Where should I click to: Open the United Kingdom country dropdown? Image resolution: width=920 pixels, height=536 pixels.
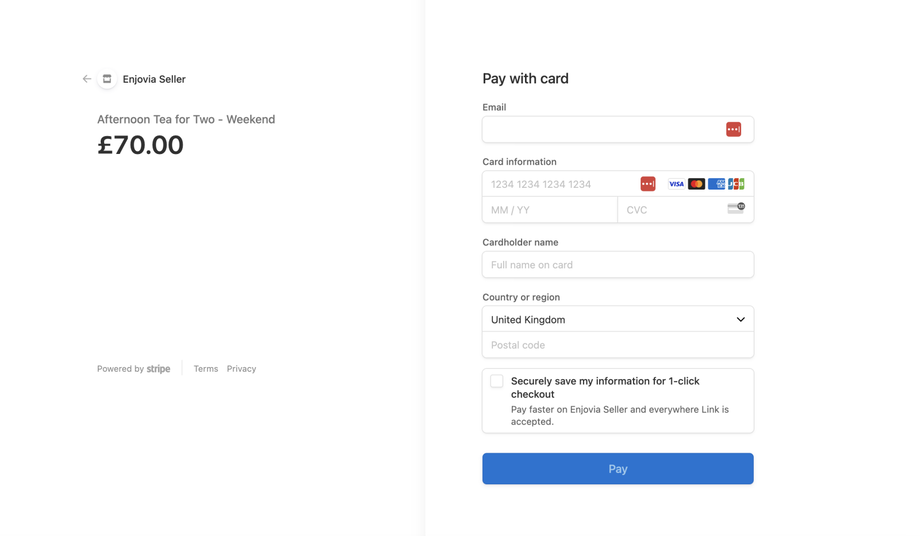click(618, 320)
